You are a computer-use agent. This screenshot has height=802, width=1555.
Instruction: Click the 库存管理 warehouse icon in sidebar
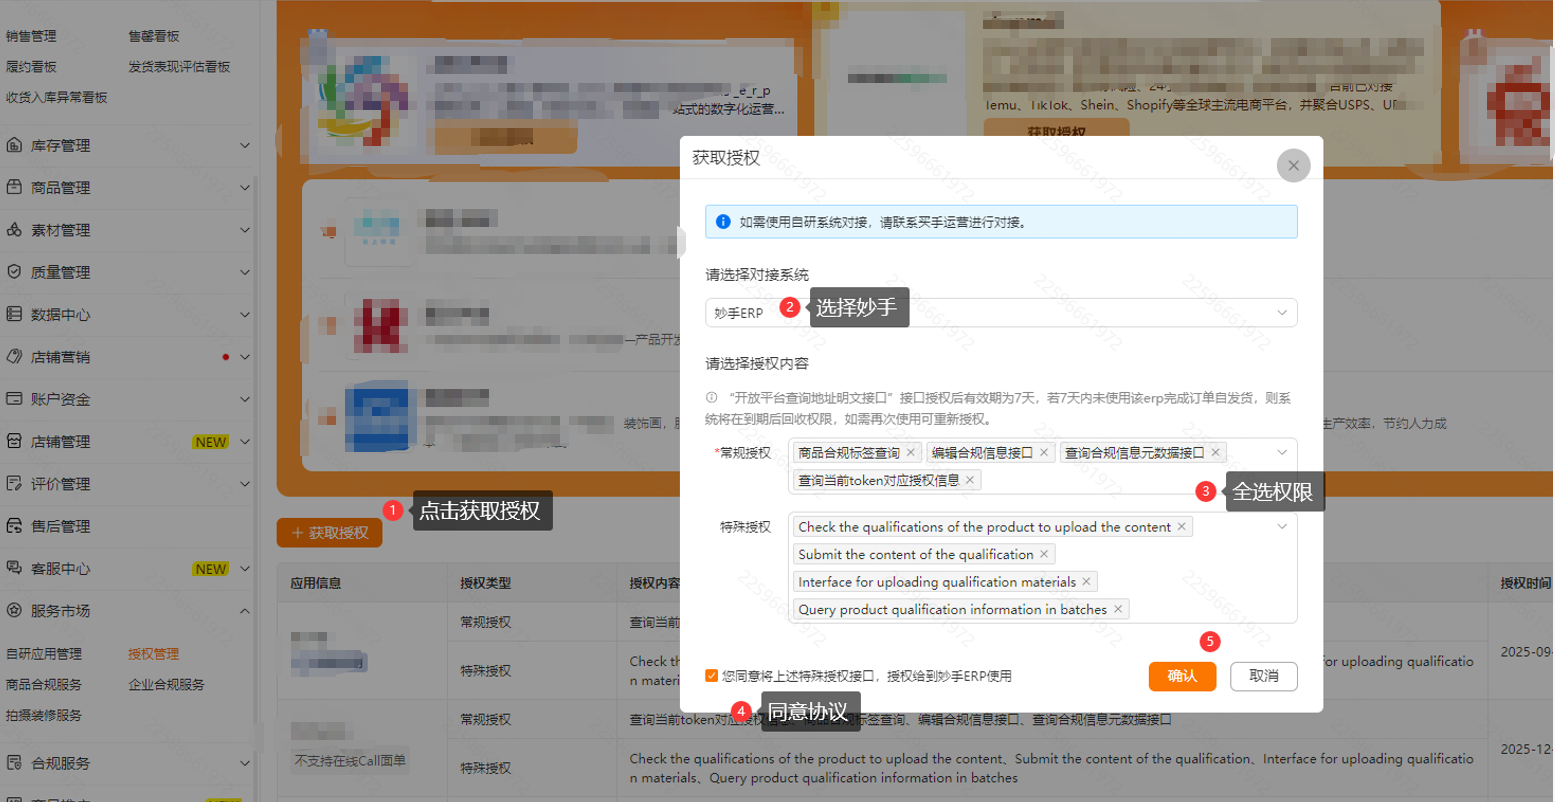tap(14, 146)
